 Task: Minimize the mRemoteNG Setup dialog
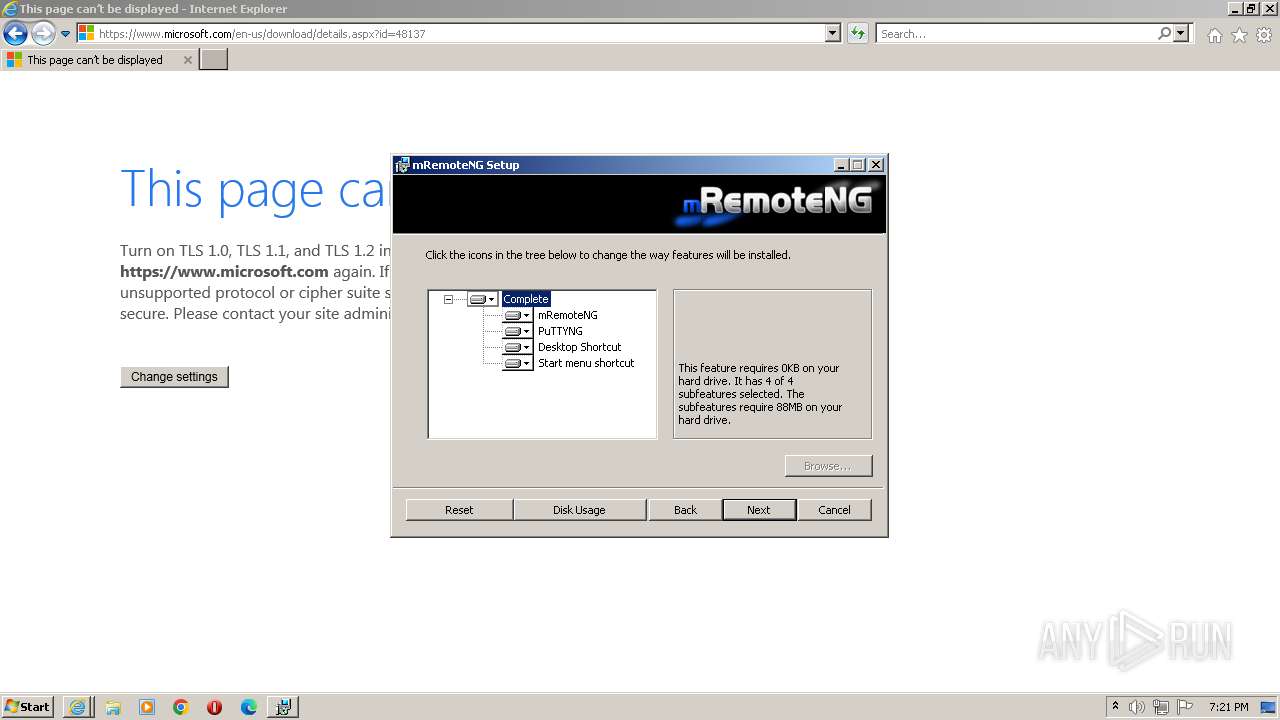tap(841, 165)
